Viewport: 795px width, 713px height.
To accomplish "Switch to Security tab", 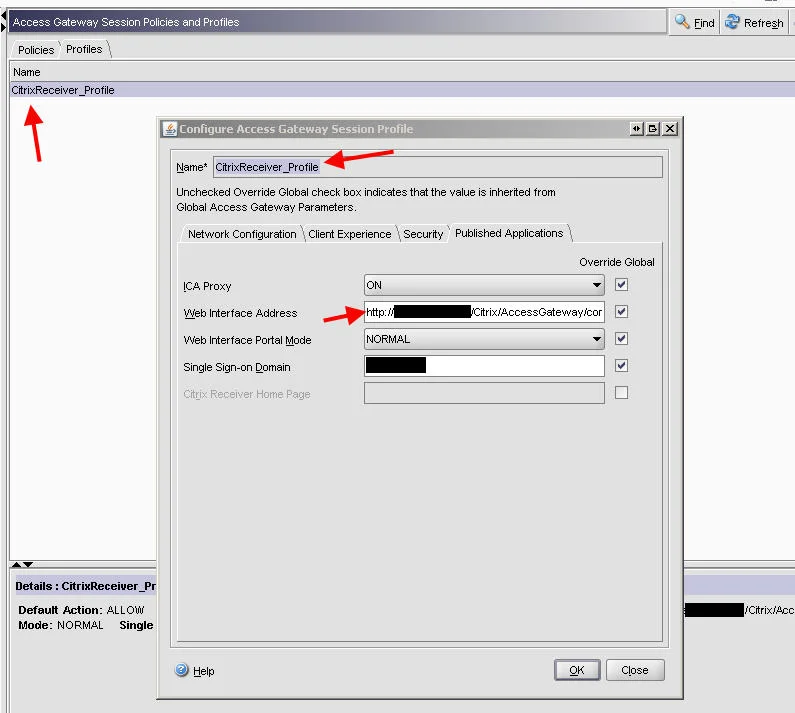I will point(423,234).
